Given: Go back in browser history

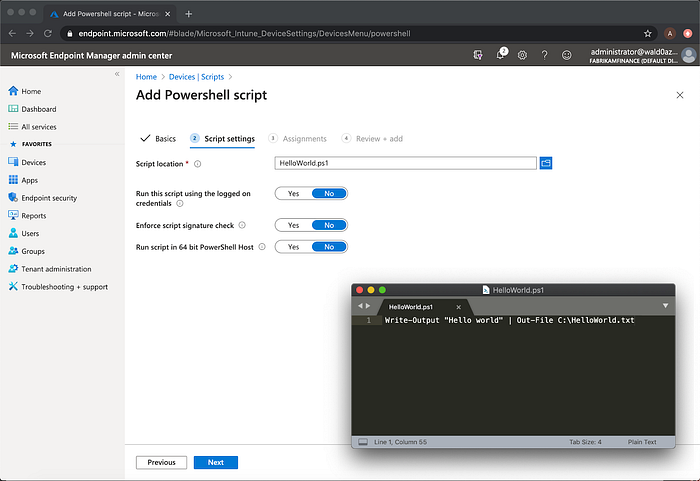Looking at the screenshot, I should 12,33.
